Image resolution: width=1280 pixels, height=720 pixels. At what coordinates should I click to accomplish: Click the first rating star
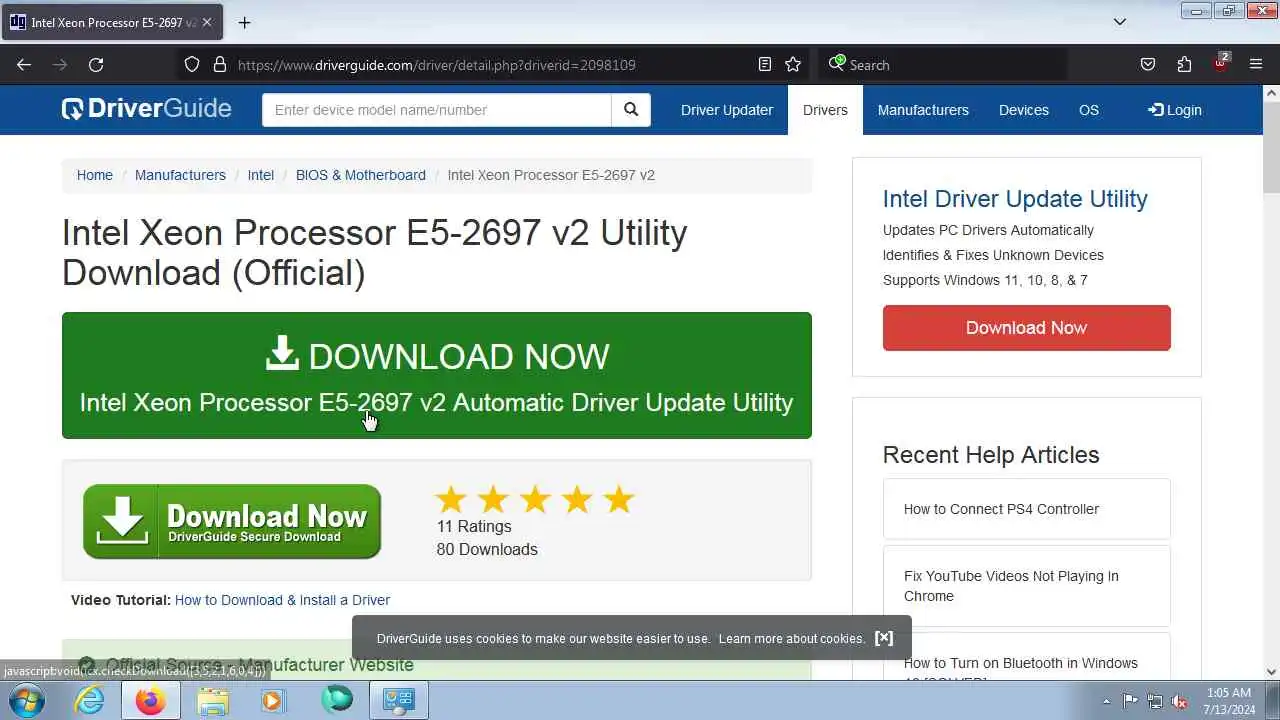pyautogui.click(x=451, y=499)
